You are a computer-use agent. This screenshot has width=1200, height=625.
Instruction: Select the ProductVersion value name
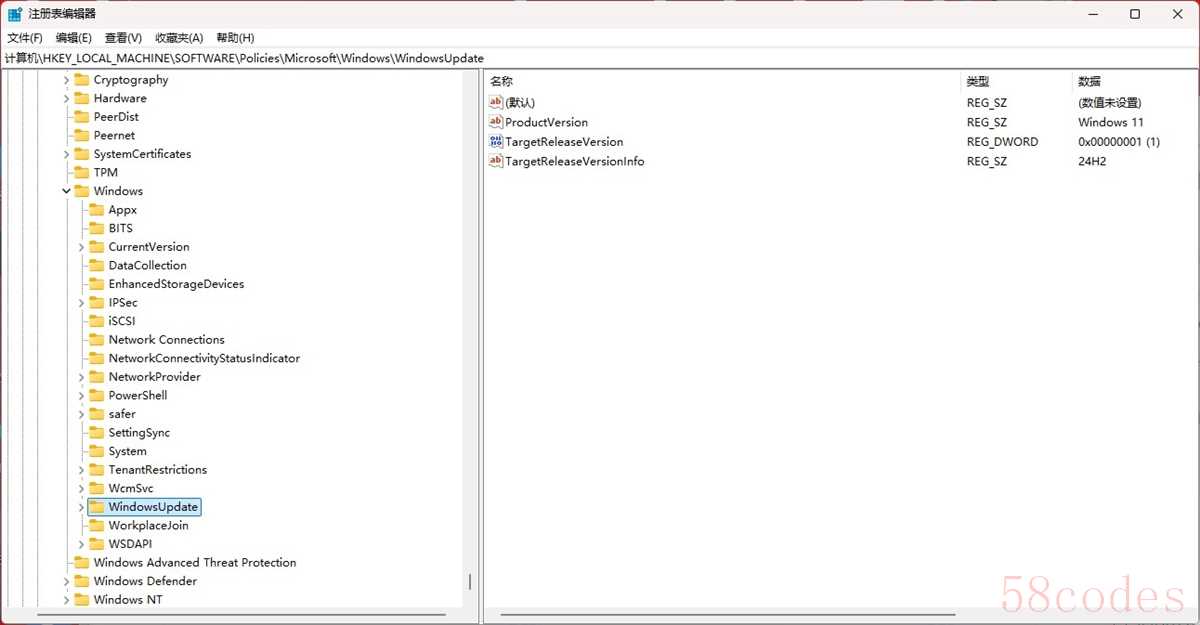(547, 122)
